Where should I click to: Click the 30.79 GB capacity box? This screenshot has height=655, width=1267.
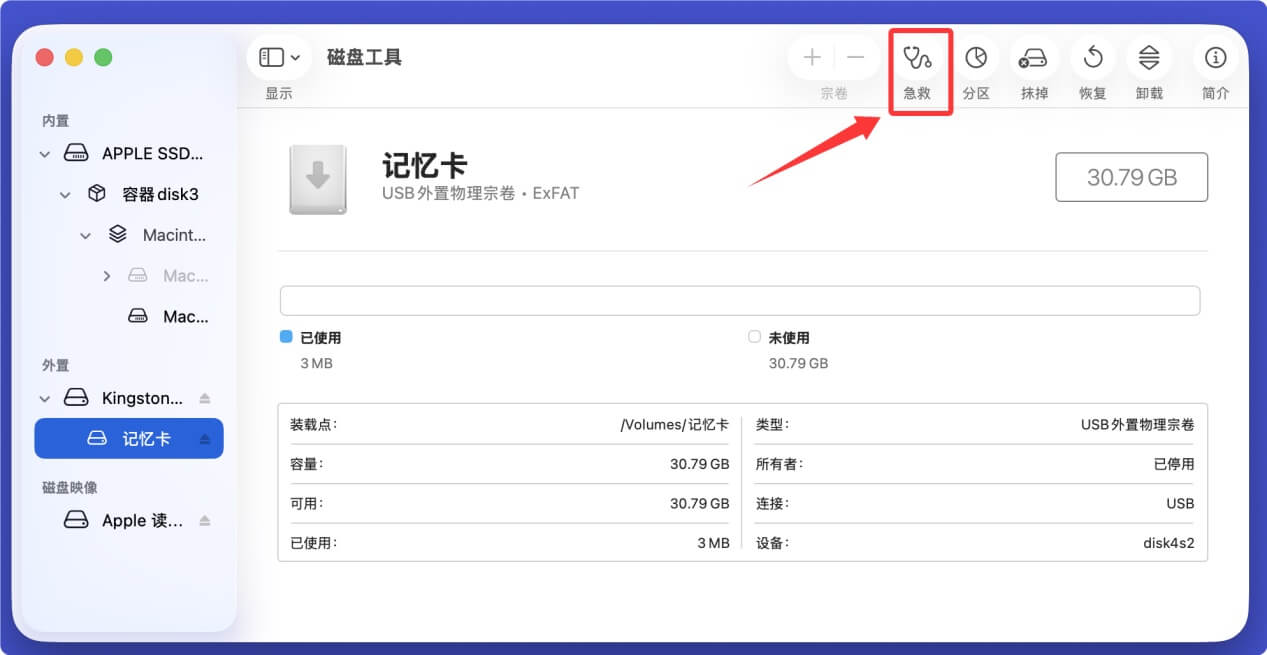pyautogui.click(x=1131, y=177)
